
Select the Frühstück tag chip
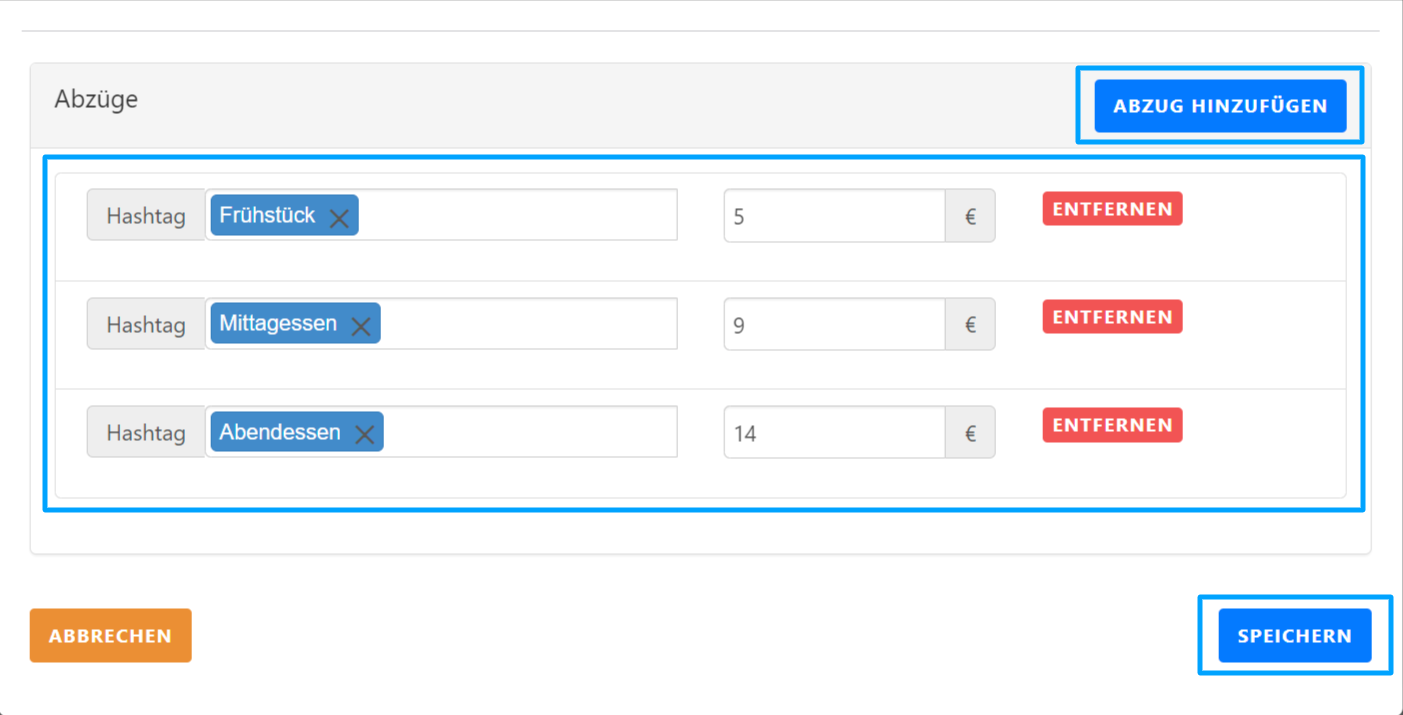click(x=266, y=216)
